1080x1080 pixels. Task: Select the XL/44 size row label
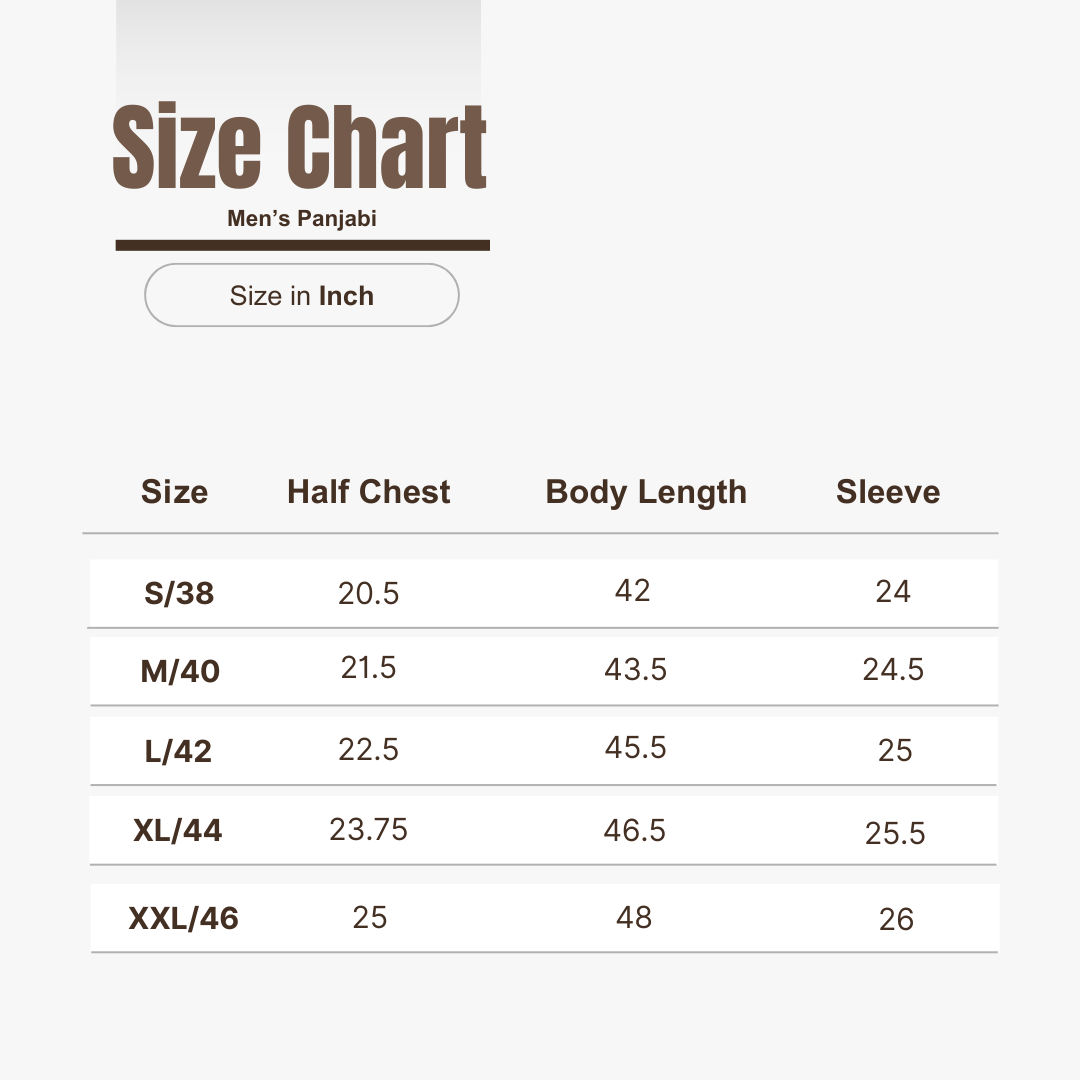[x=178, y=830]
